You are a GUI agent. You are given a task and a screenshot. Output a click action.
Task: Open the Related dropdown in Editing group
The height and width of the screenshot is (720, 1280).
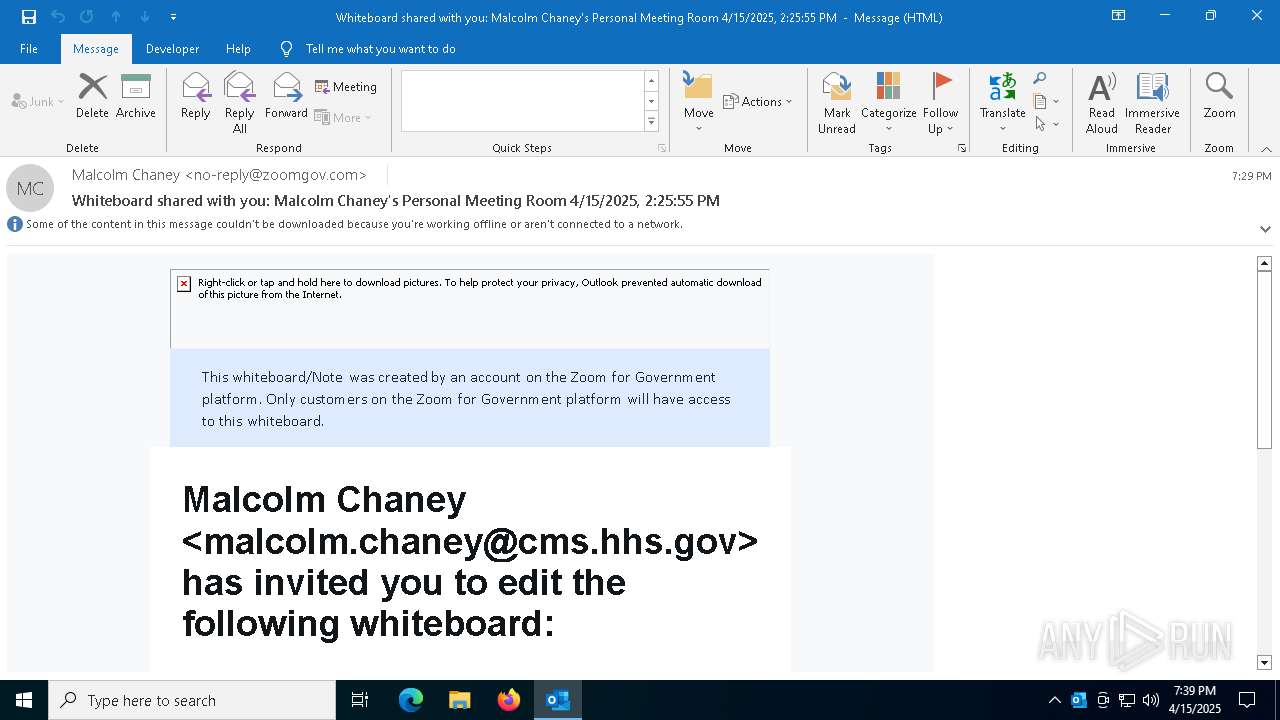click(1046, 101)
